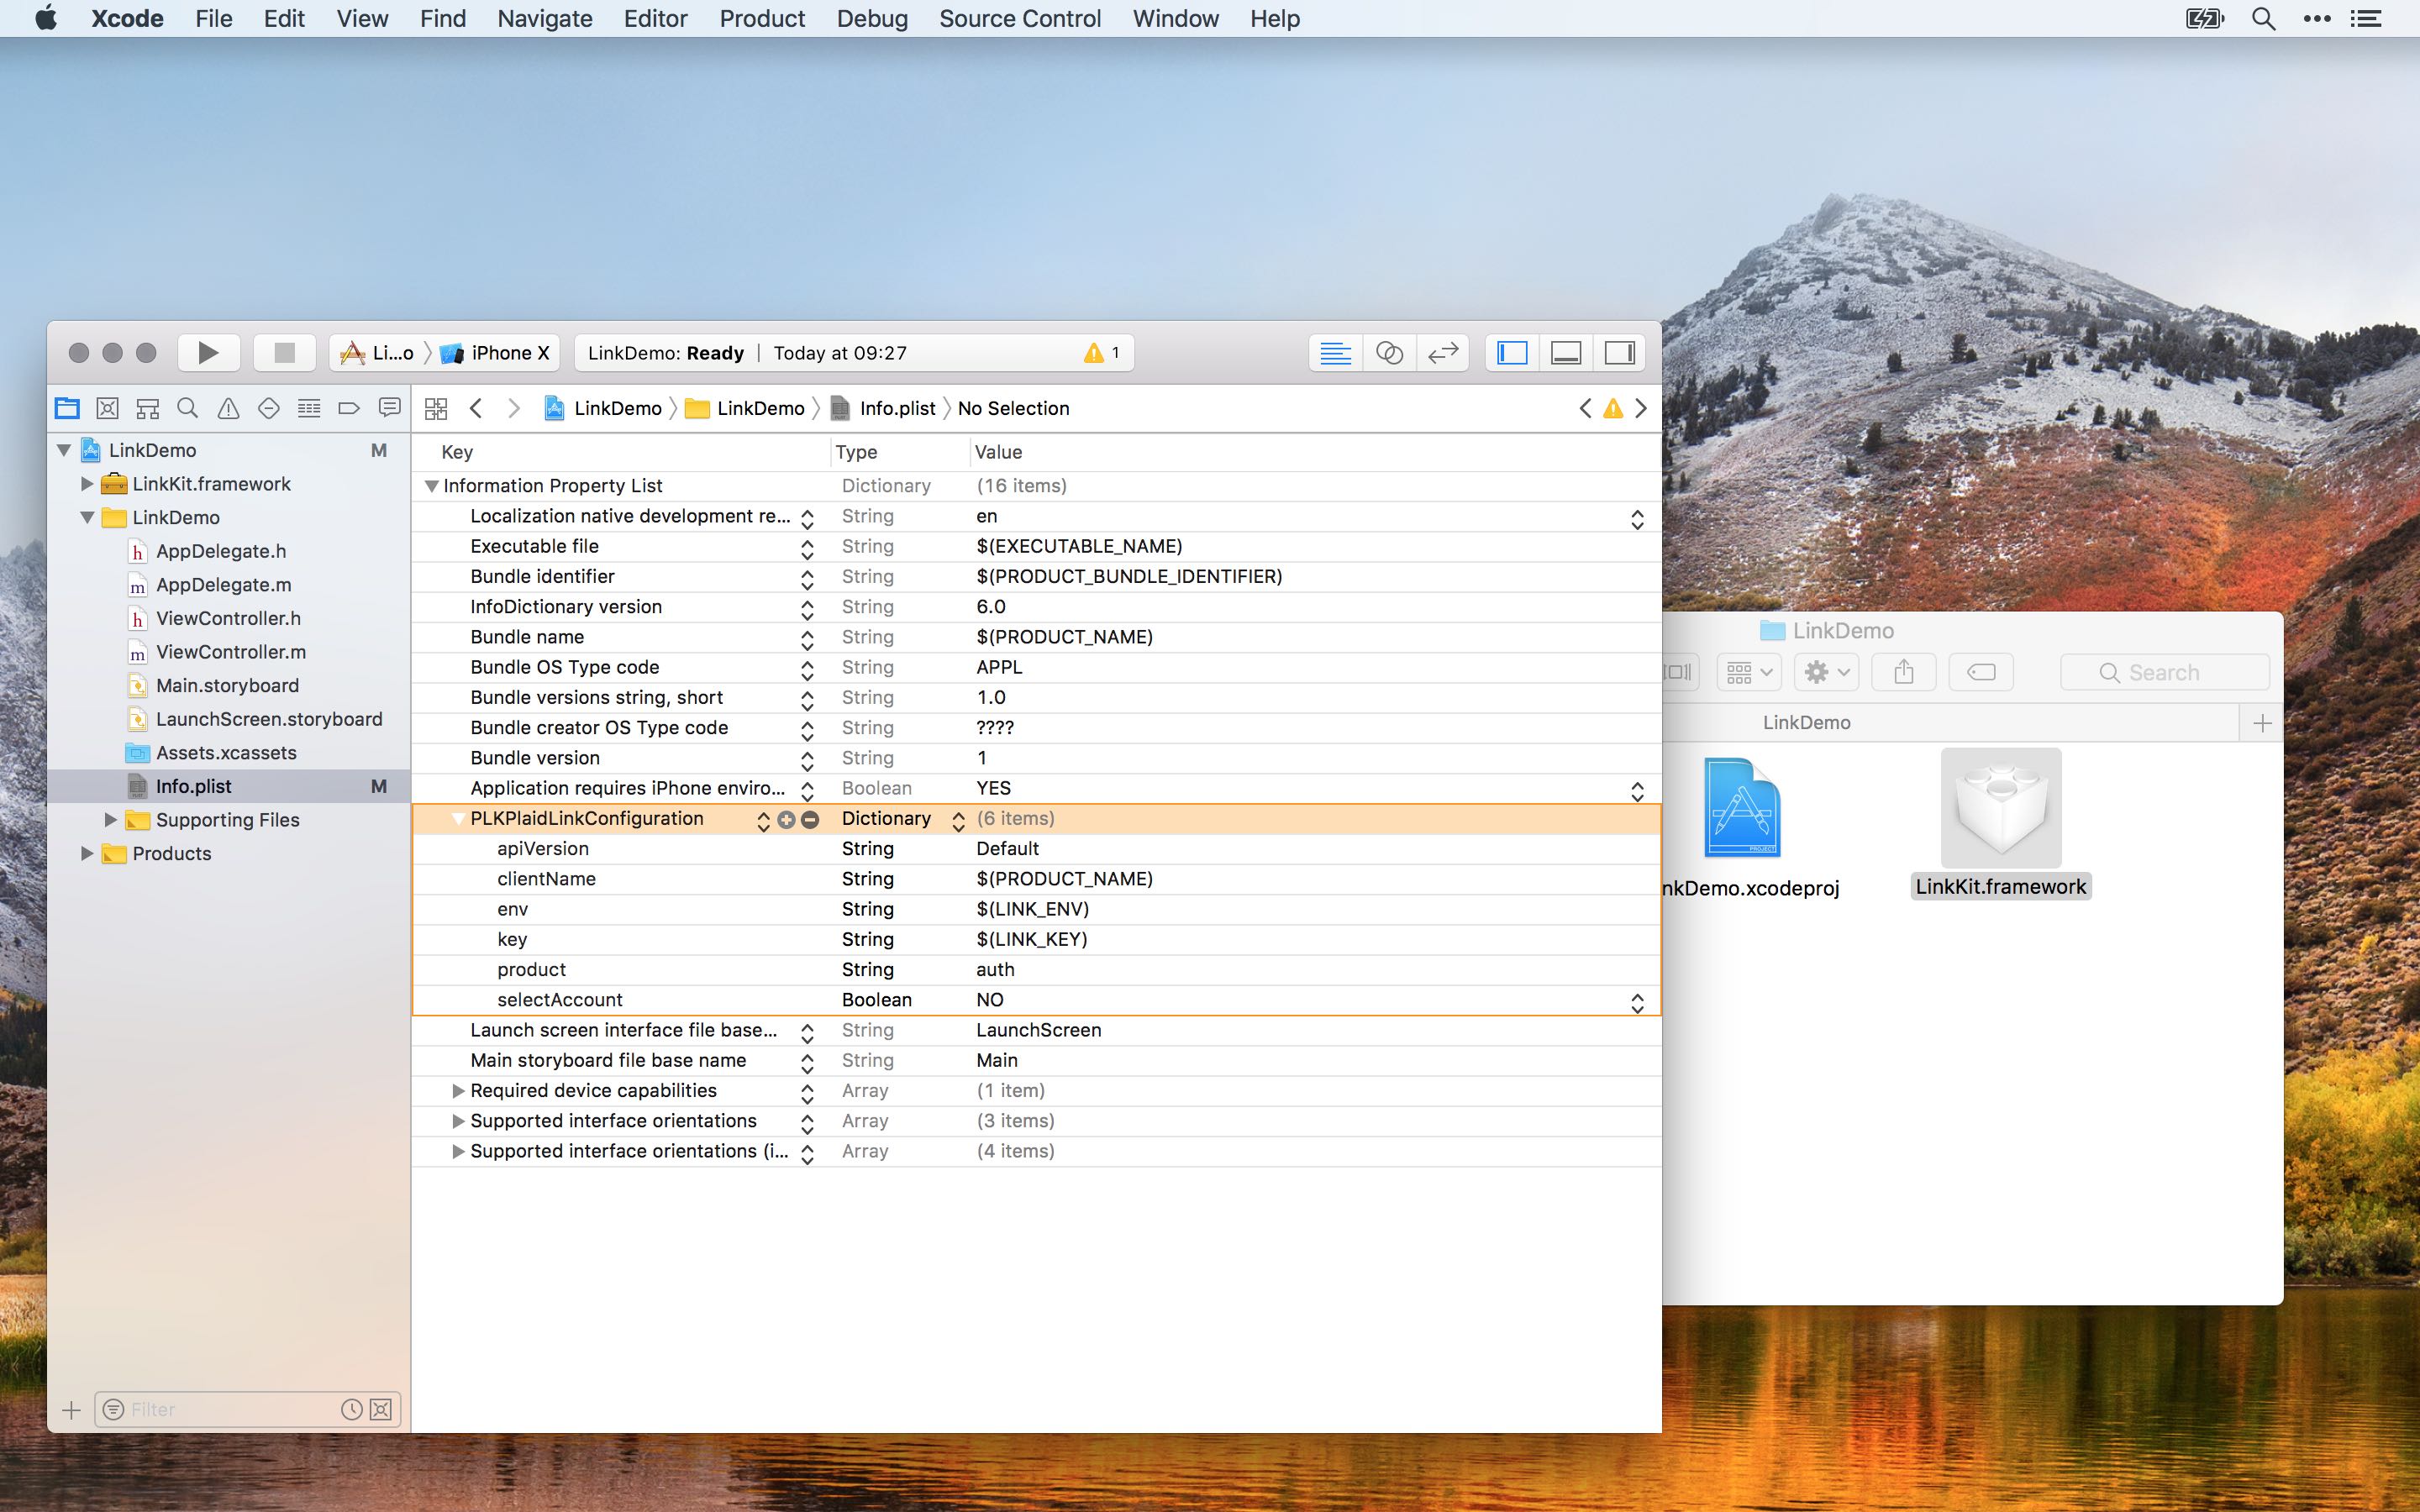Toggle the debug area at the bottom

(1565, 352)
